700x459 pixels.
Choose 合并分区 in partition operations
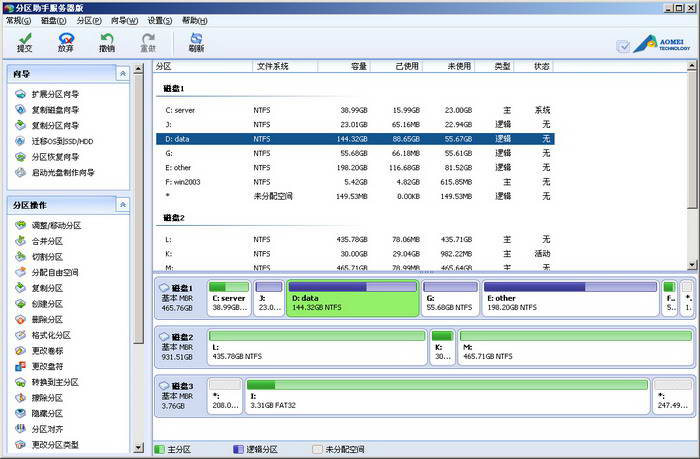click(x=46, y=241)
